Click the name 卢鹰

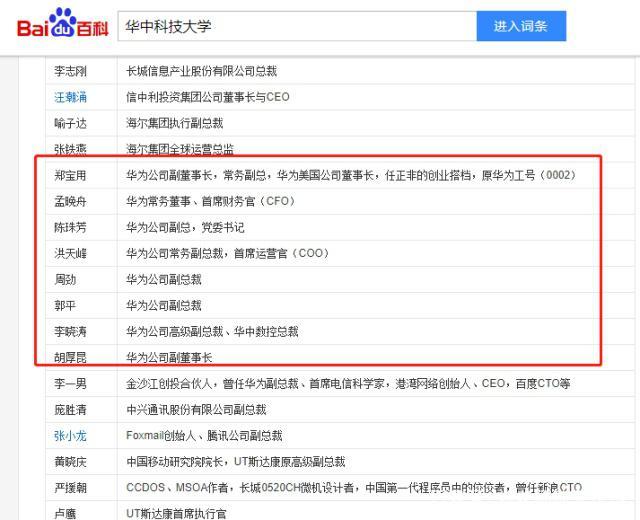(x=65, y=513)
